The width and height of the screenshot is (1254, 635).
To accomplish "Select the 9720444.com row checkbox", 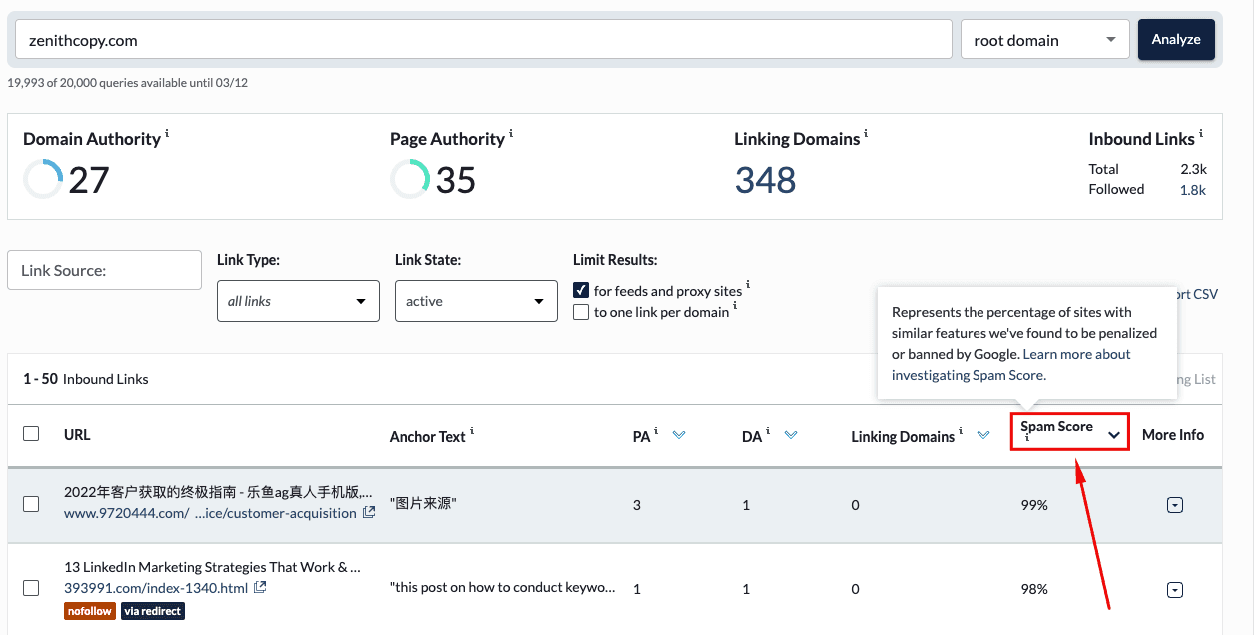I will 31,504.
